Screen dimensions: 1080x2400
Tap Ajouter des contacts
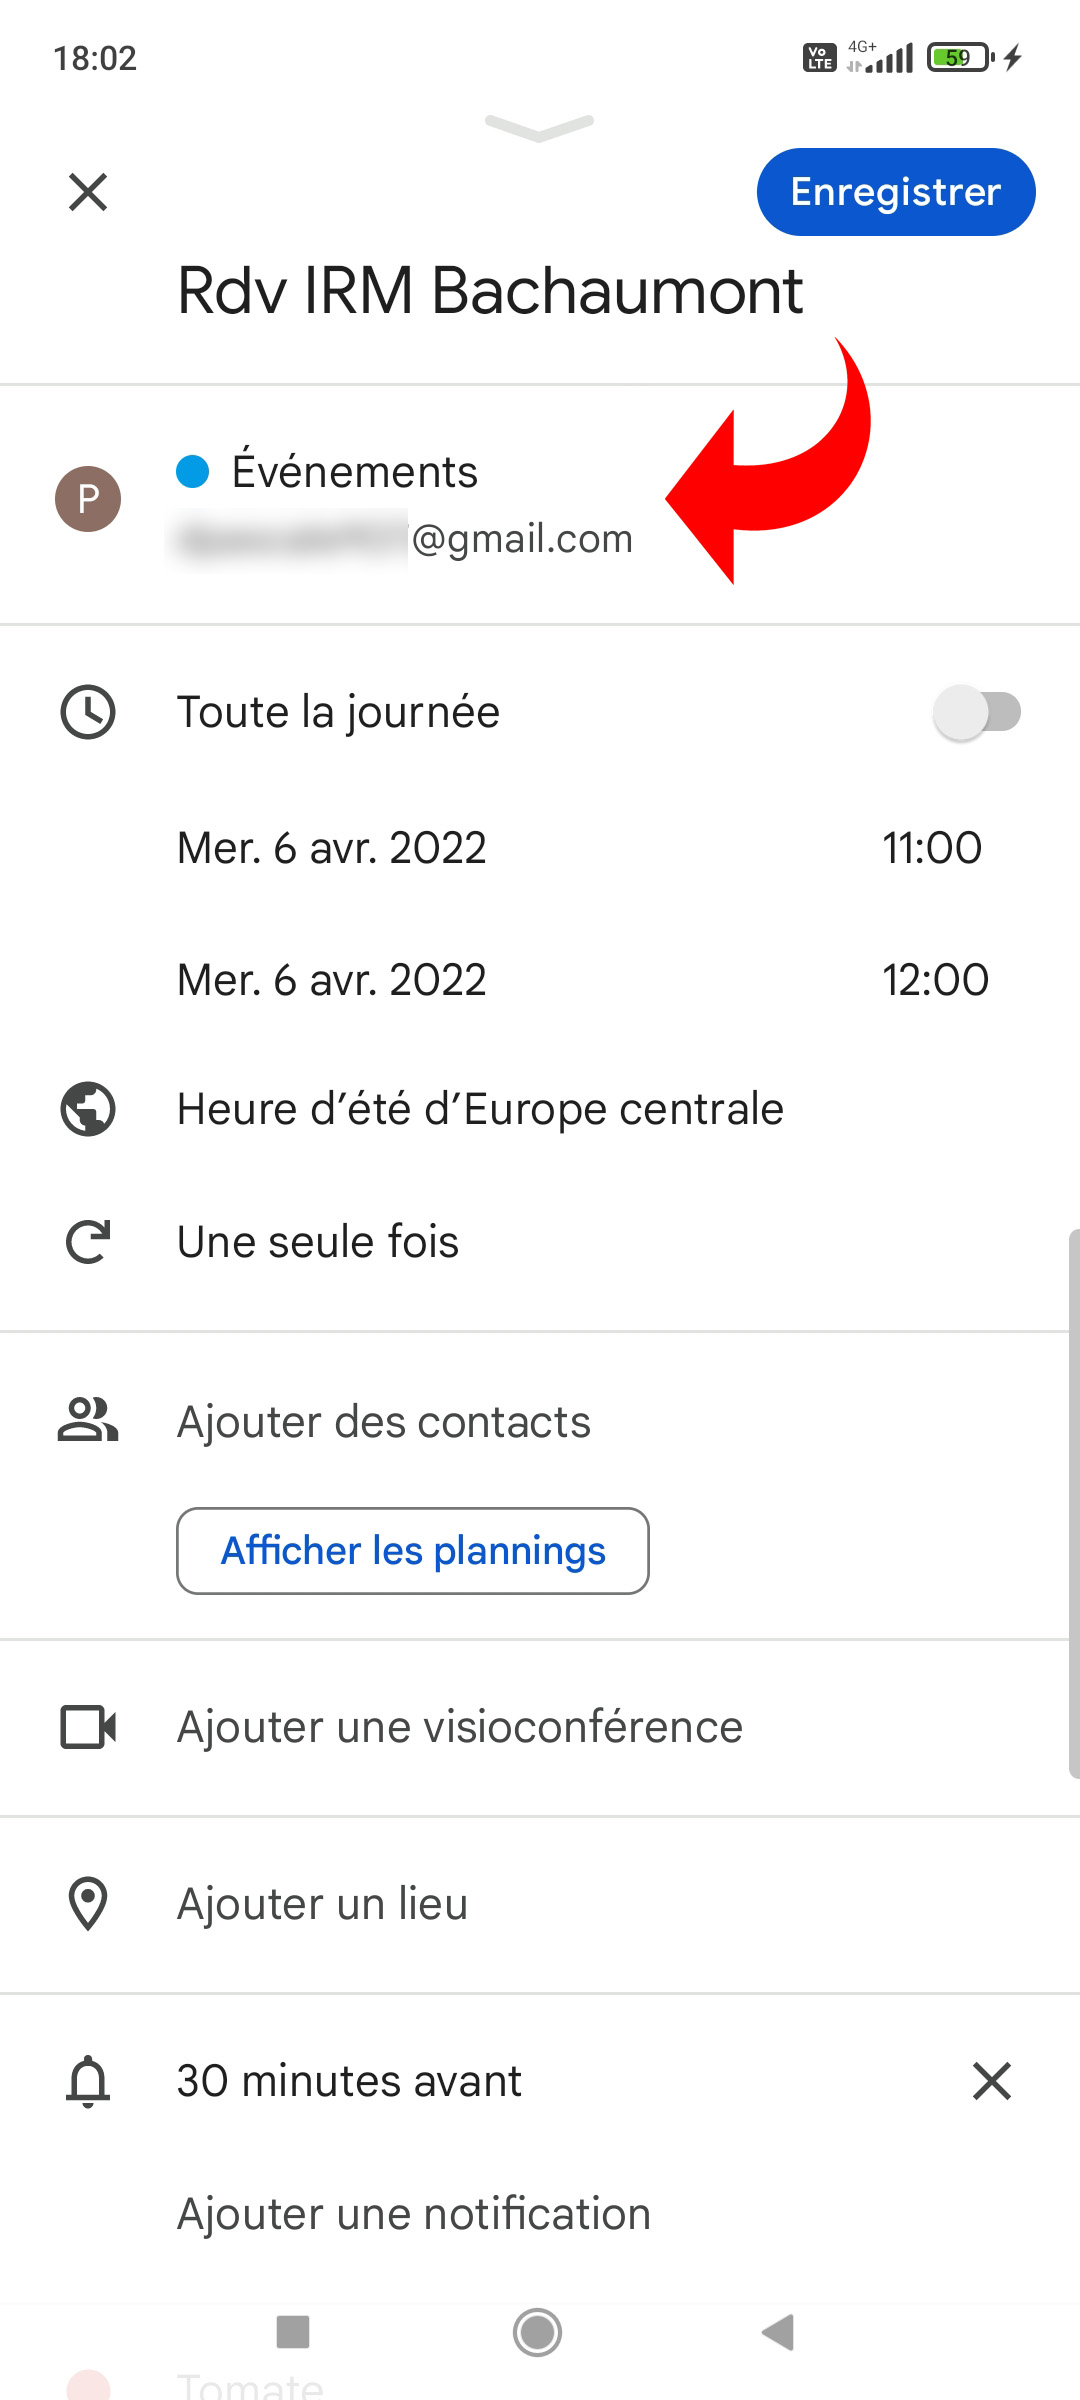[x=383, y=1422]
